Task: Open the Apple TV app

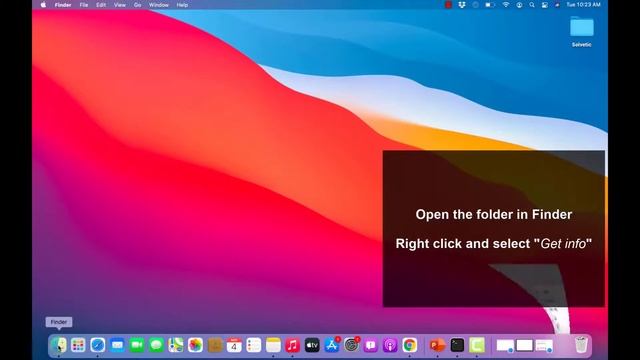Action: point(312,345)
